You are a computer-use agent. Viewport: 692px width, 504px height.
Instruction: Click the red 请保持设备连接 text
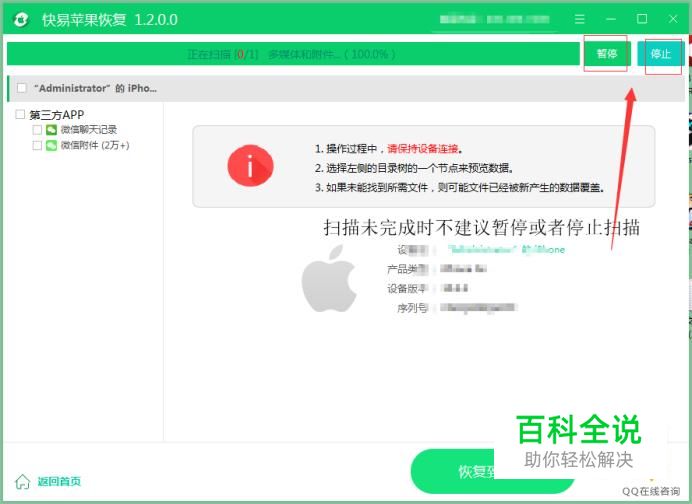pos(423,149)
